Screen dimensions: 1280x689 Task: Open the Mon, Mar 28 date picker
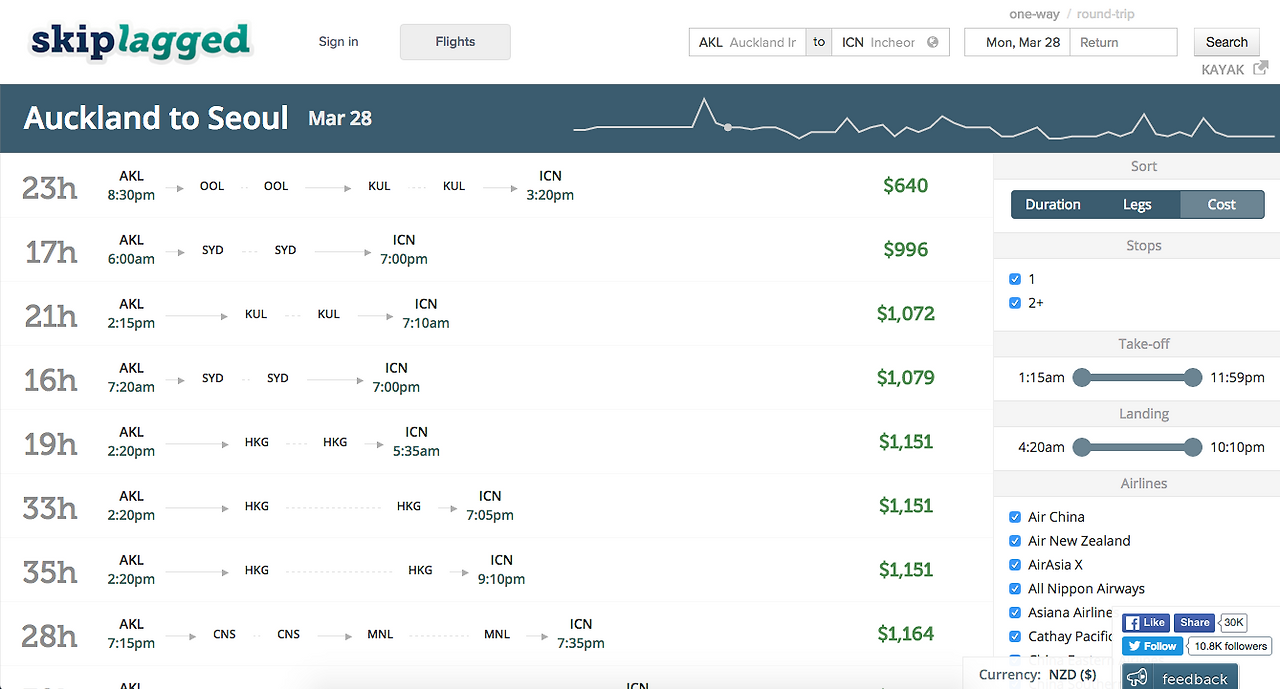(1016, 42)
